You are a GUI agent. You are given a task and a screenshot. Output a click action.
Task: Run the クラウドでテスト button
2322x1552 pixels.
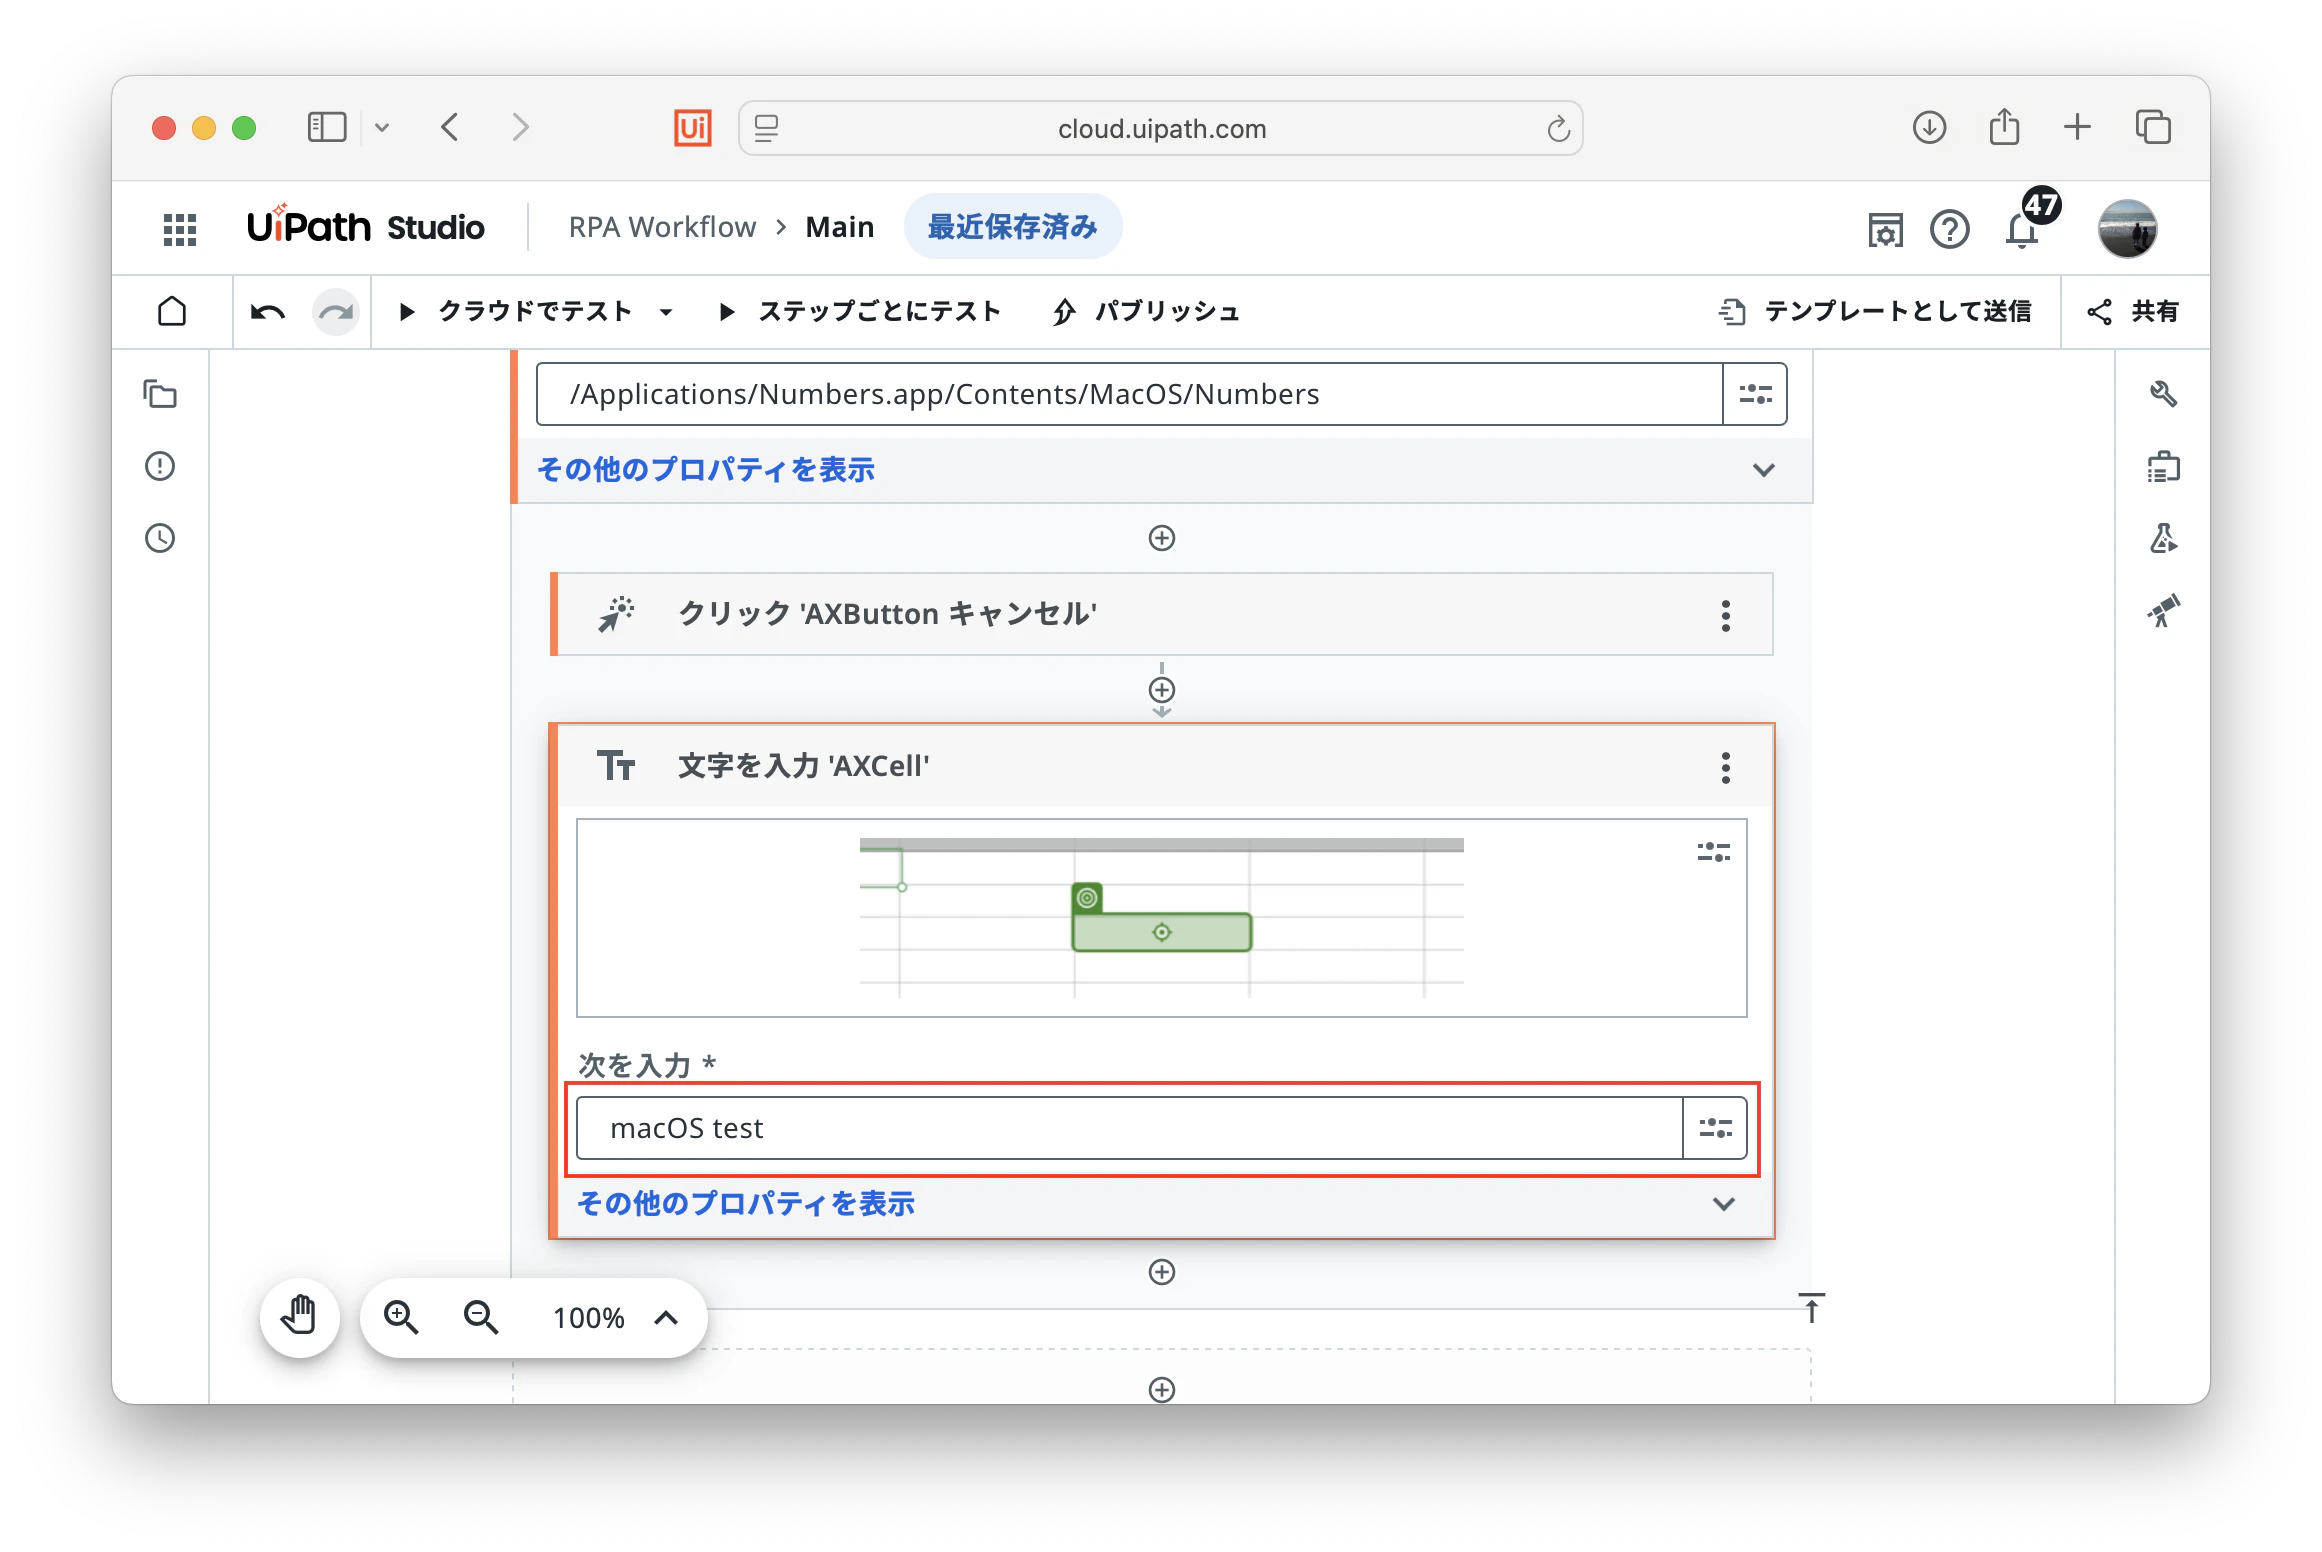(516, 312)
